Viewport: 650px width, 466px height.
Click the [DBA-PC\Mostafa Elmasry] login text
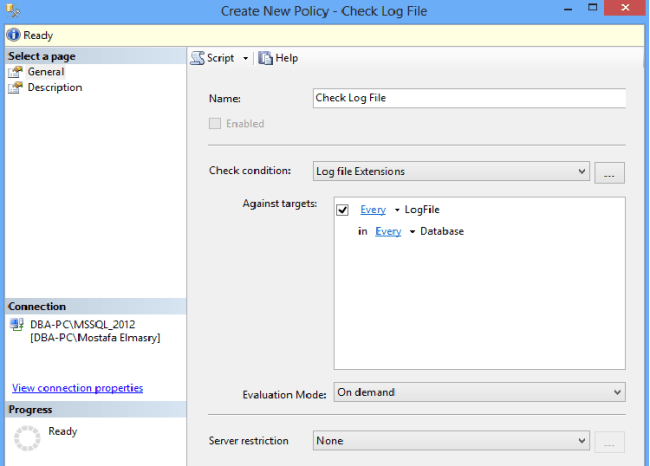click(x=95, y=337)
